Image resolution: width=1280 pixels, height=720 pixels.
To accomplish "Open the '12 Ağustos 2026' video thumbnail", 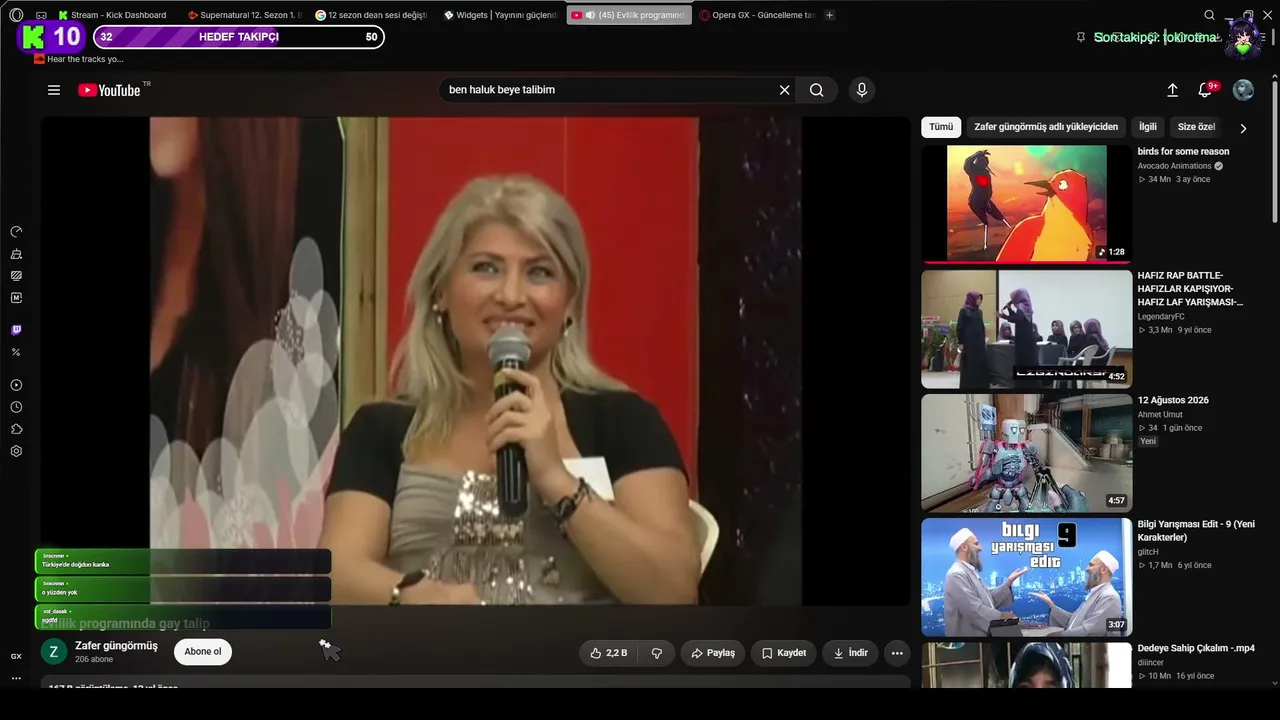I will [1027, 453].
